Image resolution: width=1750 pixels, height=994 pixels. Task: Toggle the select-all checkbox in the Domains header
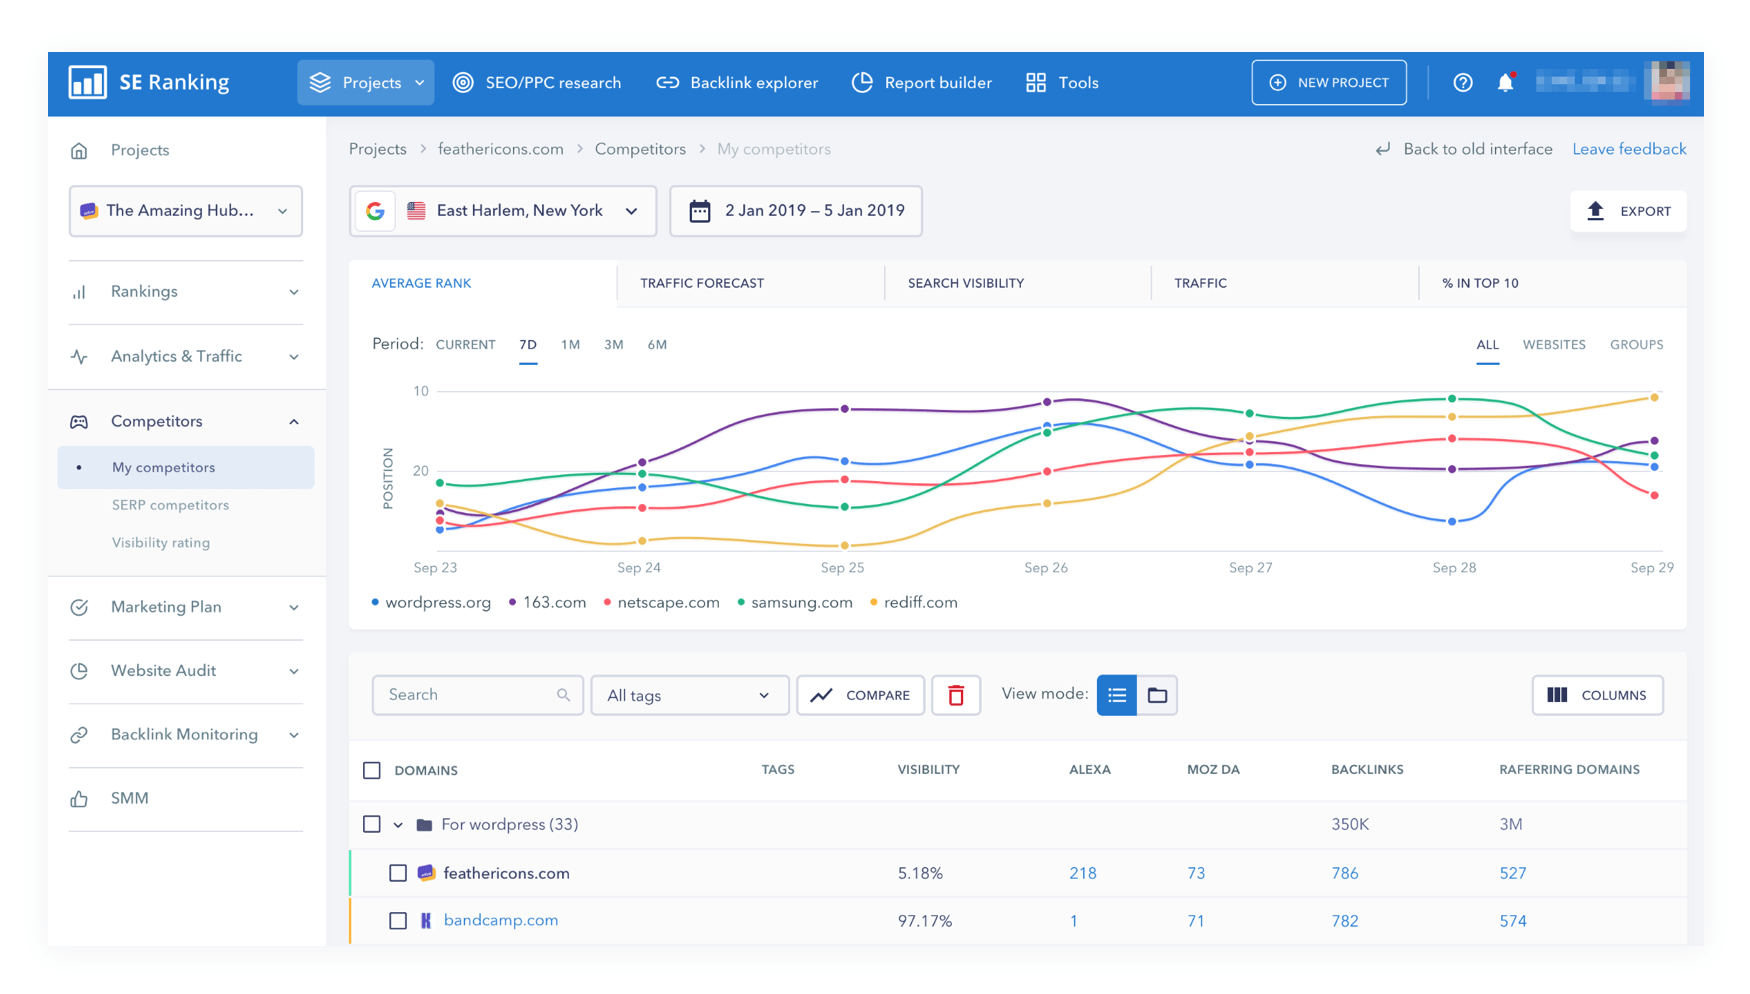click(x=371, y=770)
